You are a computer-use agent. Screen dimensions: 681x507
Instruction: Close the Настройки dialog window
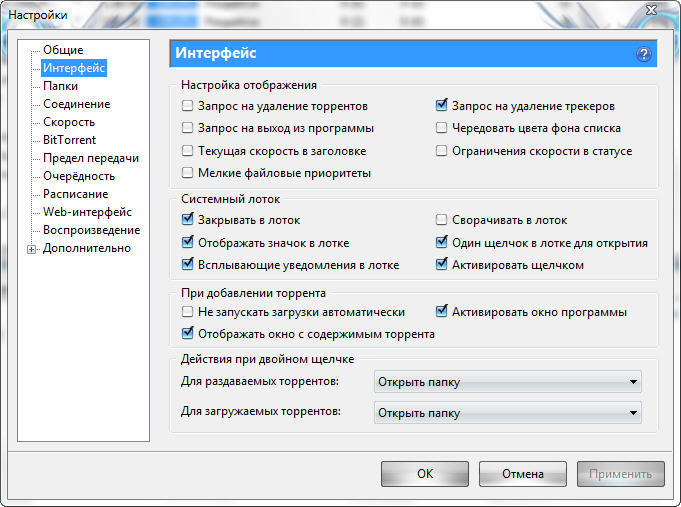tap(648, 12)
